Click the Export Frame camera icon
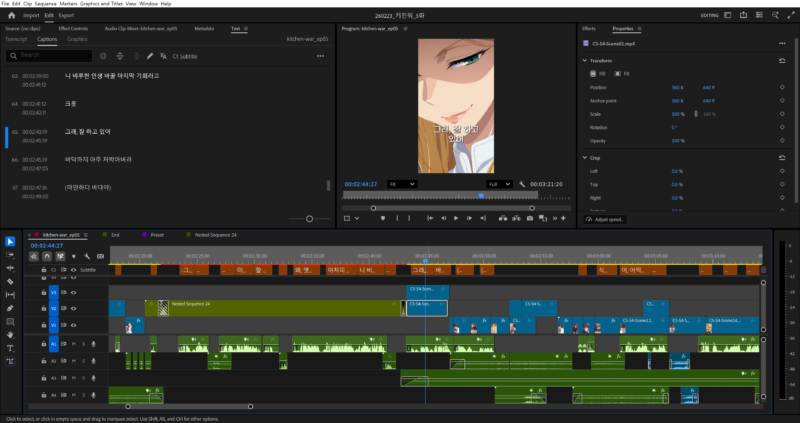The width and height of the screenshot is (800, 423). point(530,218)
